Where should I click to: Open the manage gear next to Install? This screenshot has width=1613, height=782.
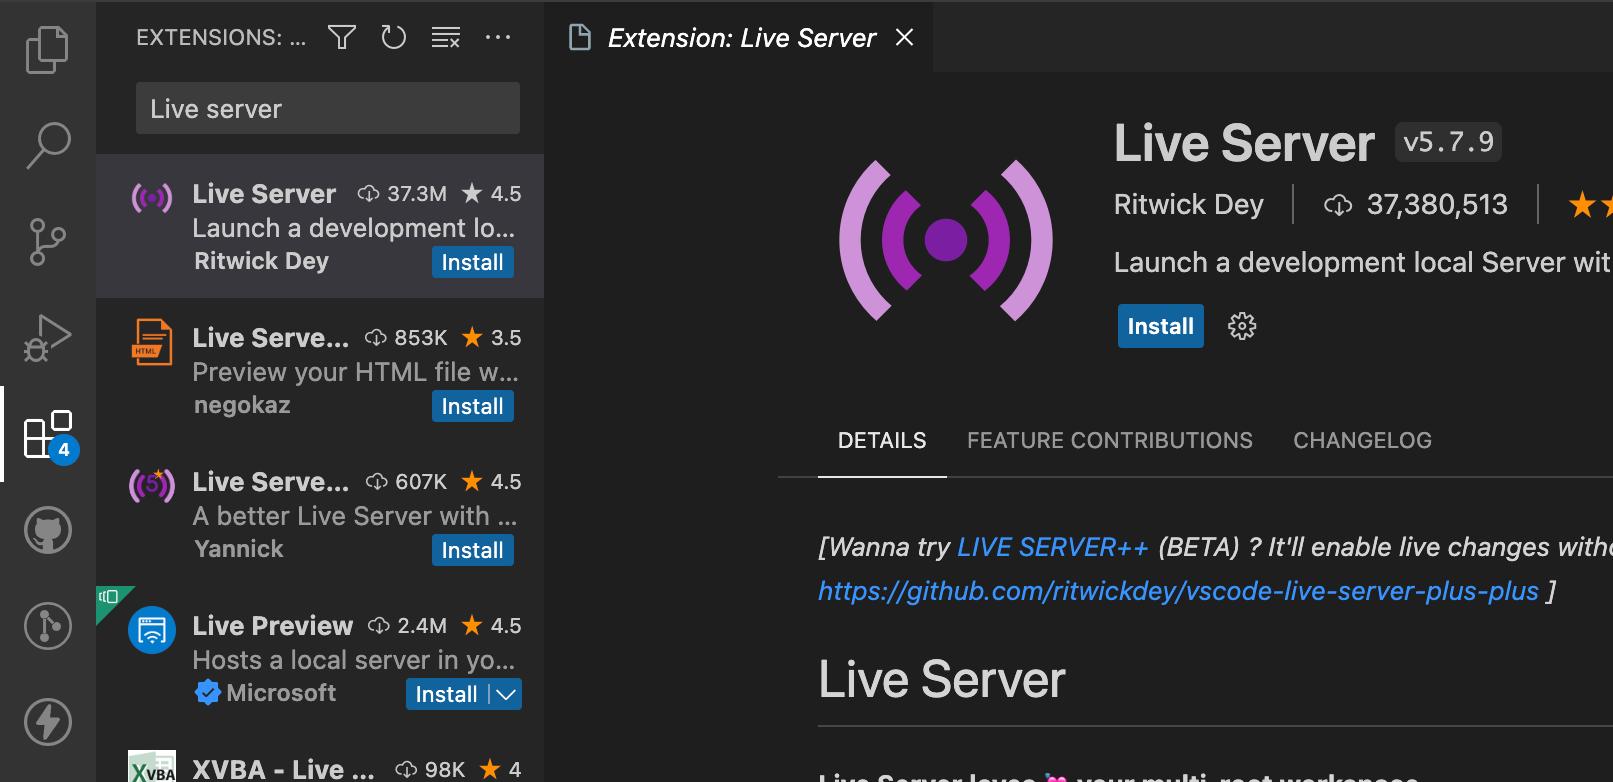point(1242,326)
